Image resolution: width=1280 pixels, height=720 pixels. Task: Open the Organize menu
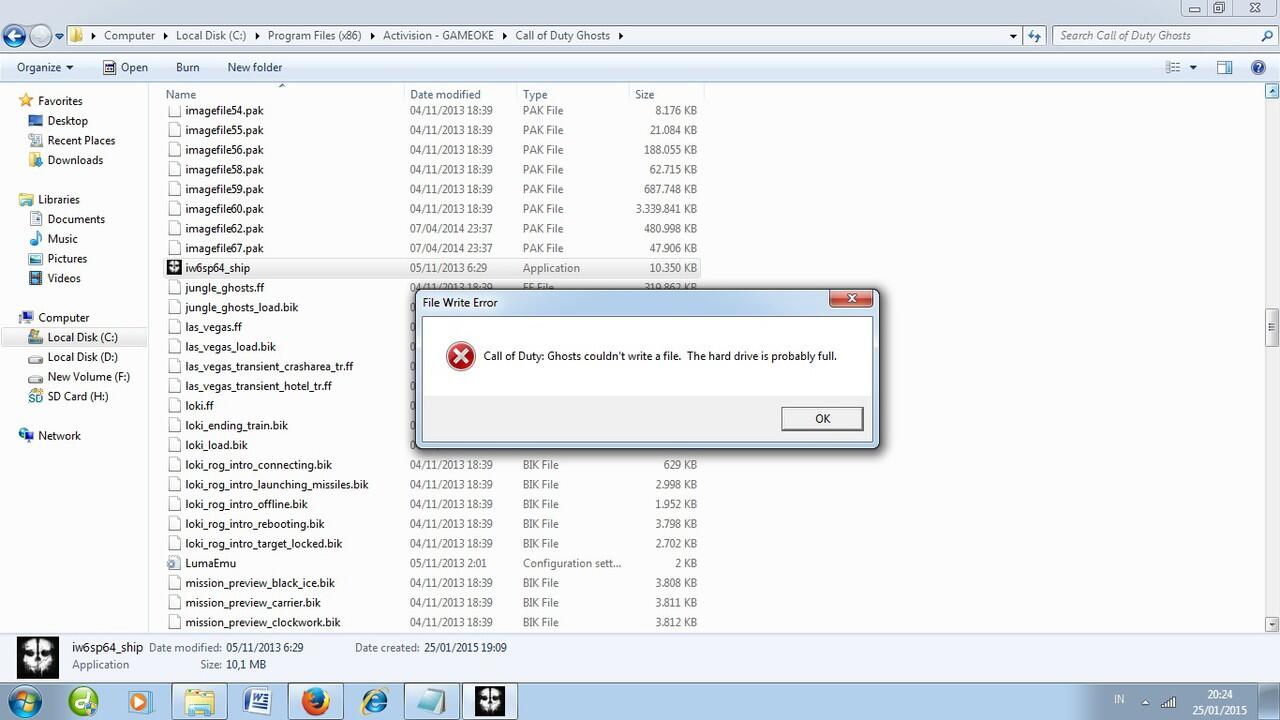45,67
